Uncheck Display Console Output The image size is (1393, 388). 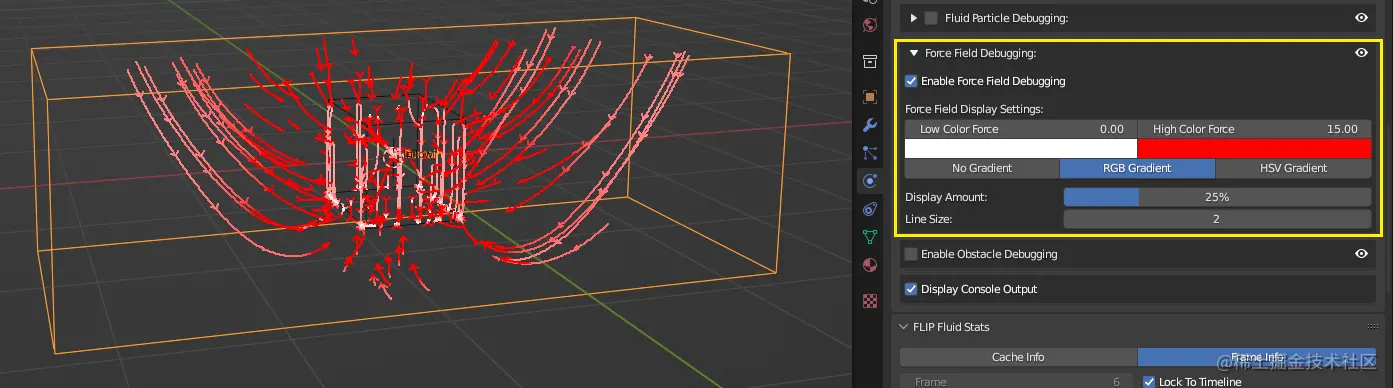click(911, 289)
